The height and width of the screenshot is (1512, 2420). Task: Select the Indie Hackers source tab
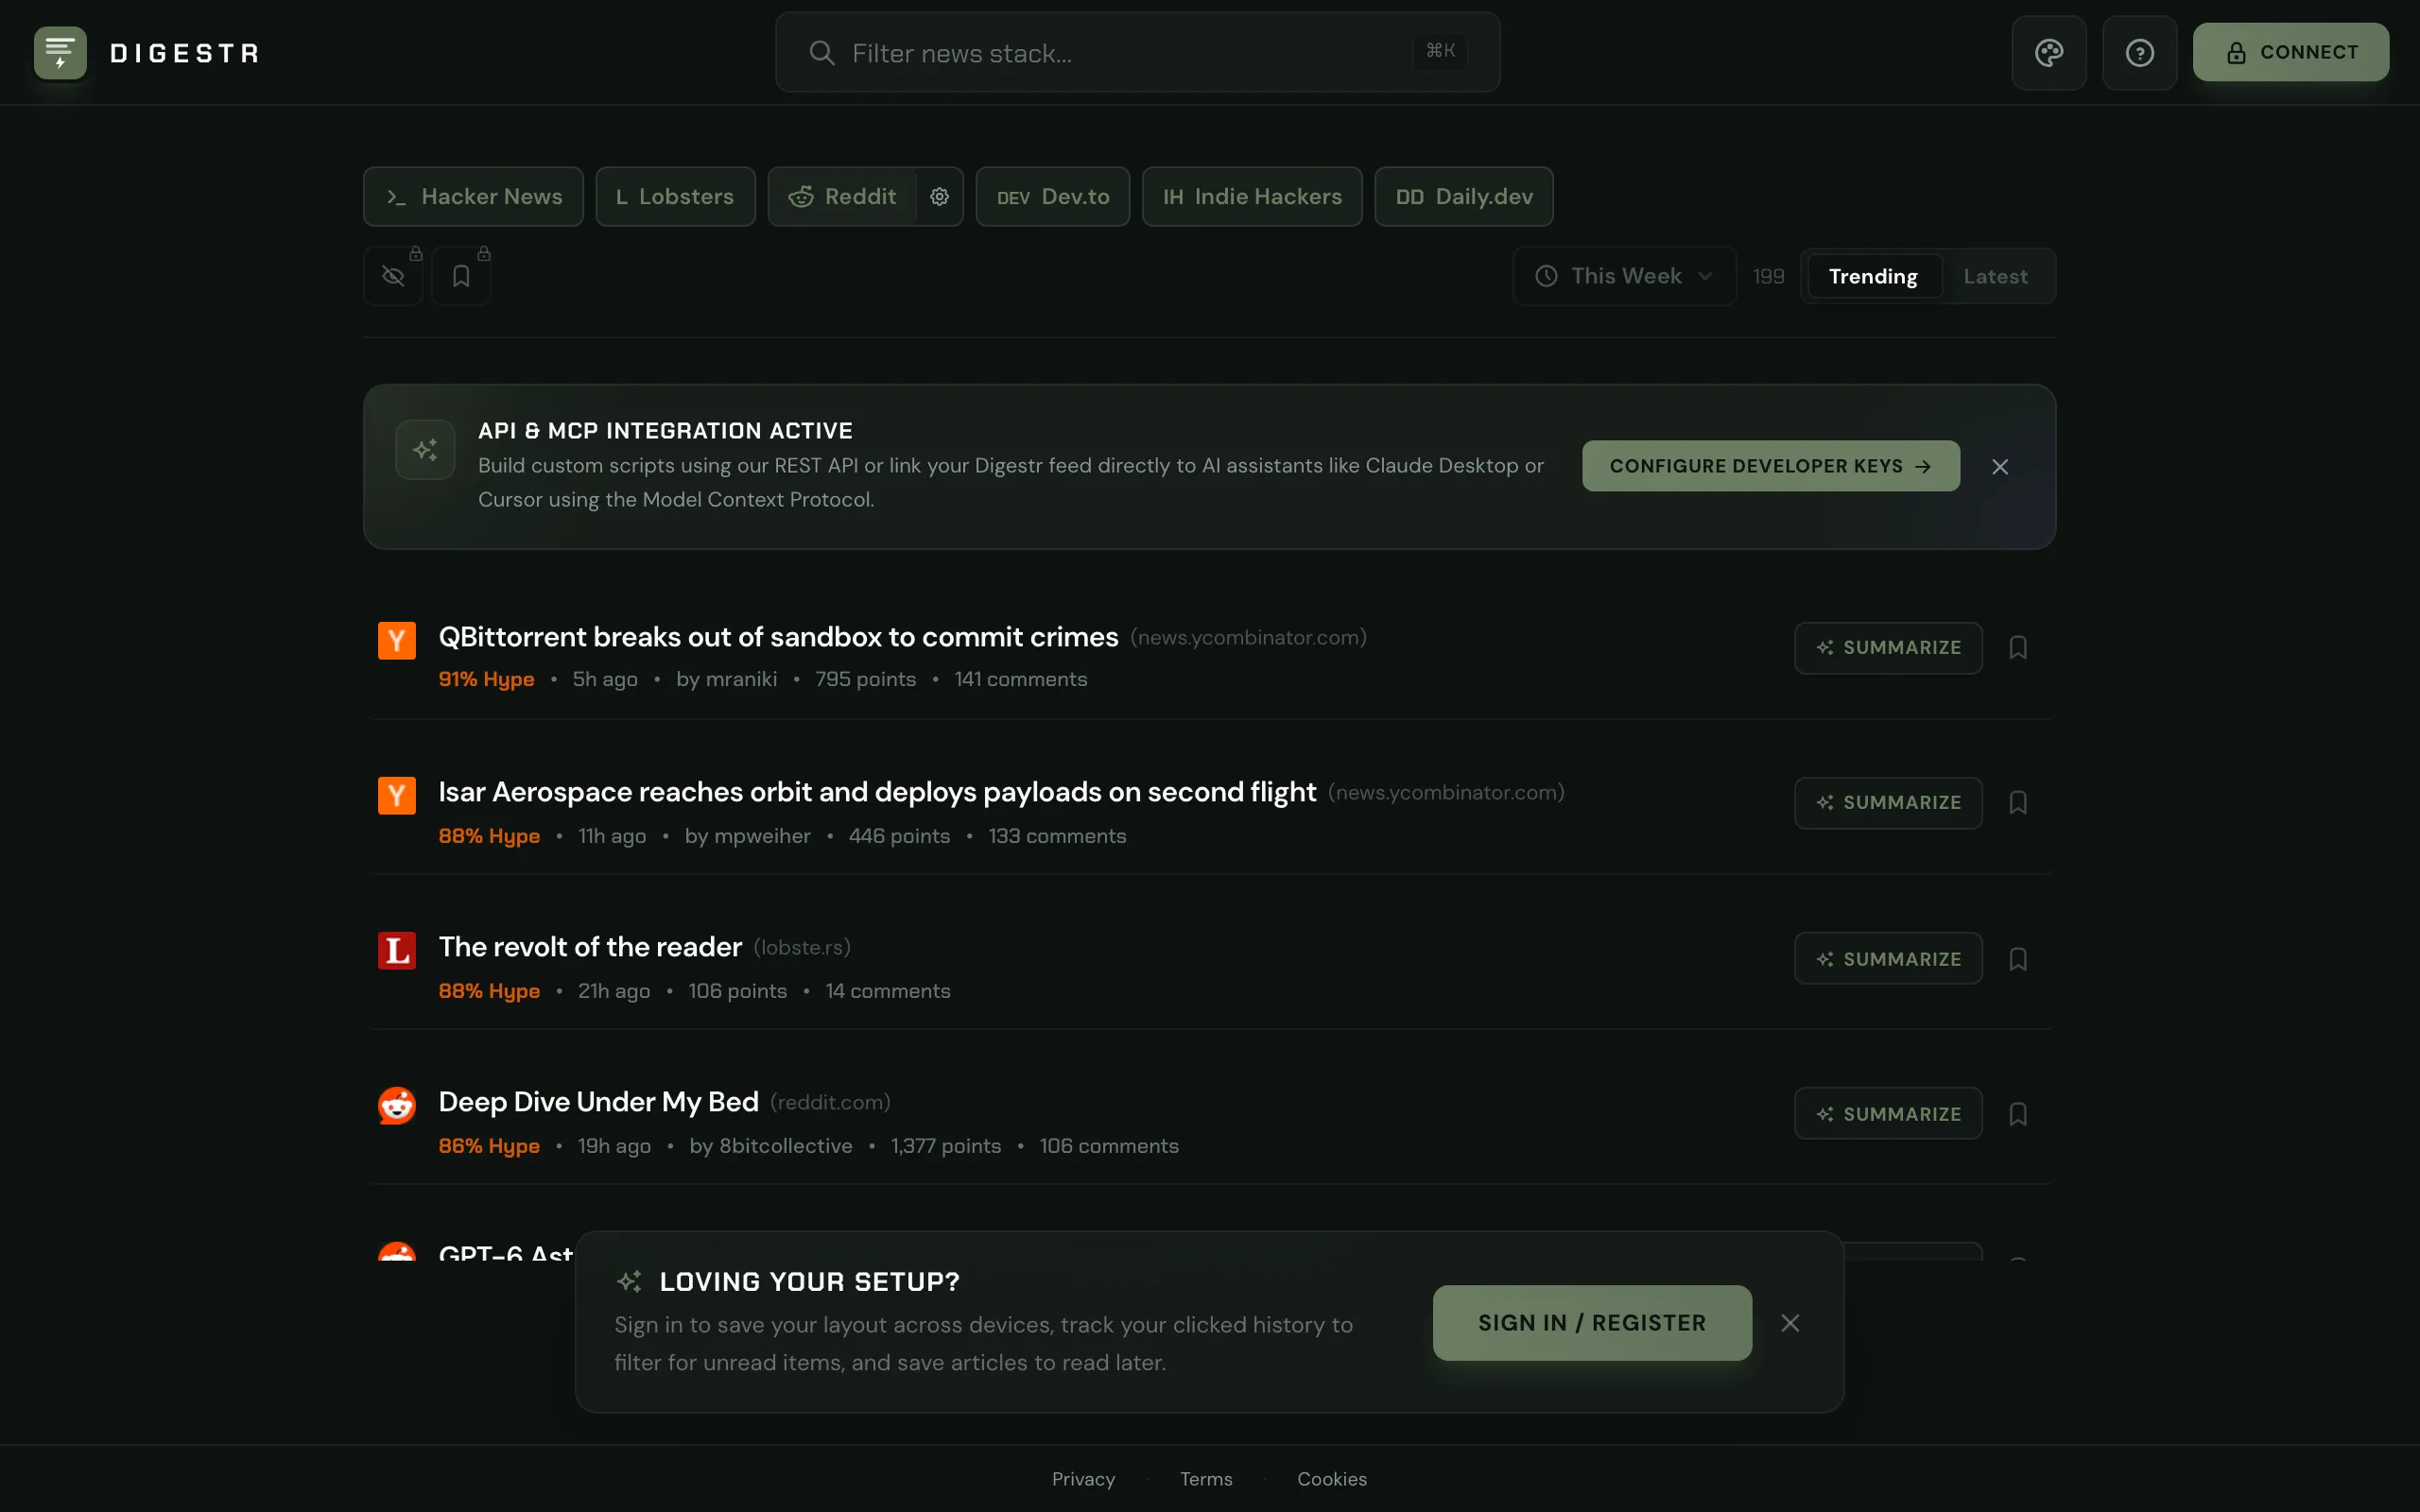click(1252, 197)
